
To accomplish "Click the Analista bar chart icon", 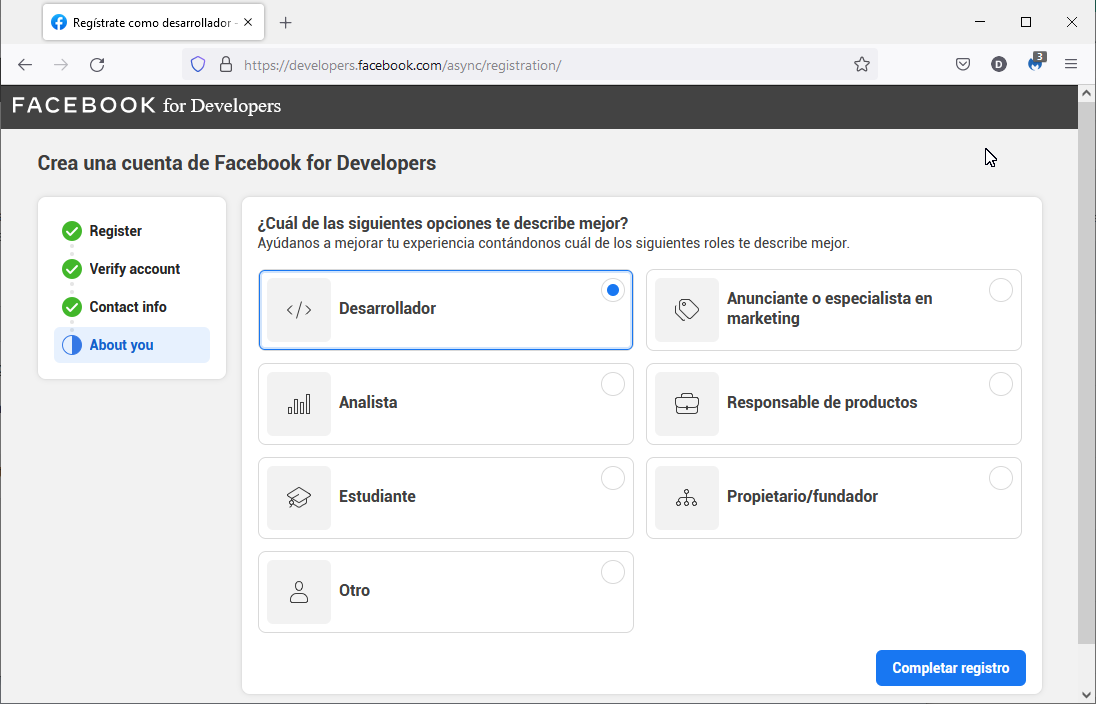I will [x=299, y=404].
